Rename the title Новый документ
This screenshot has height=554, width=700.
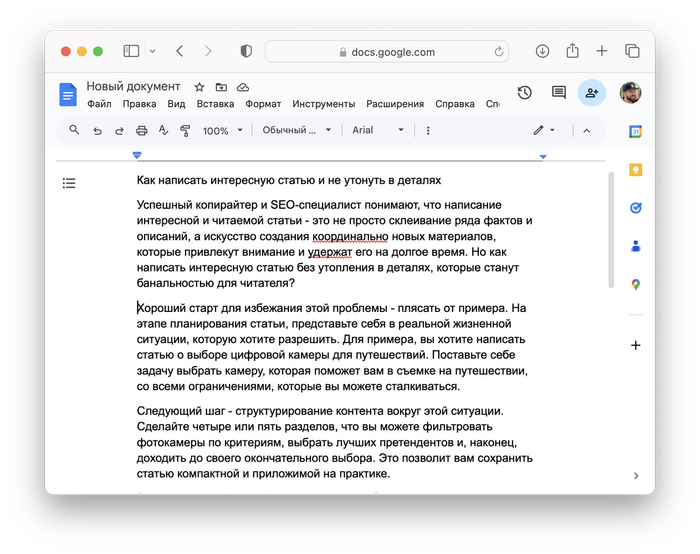[133, 86]
